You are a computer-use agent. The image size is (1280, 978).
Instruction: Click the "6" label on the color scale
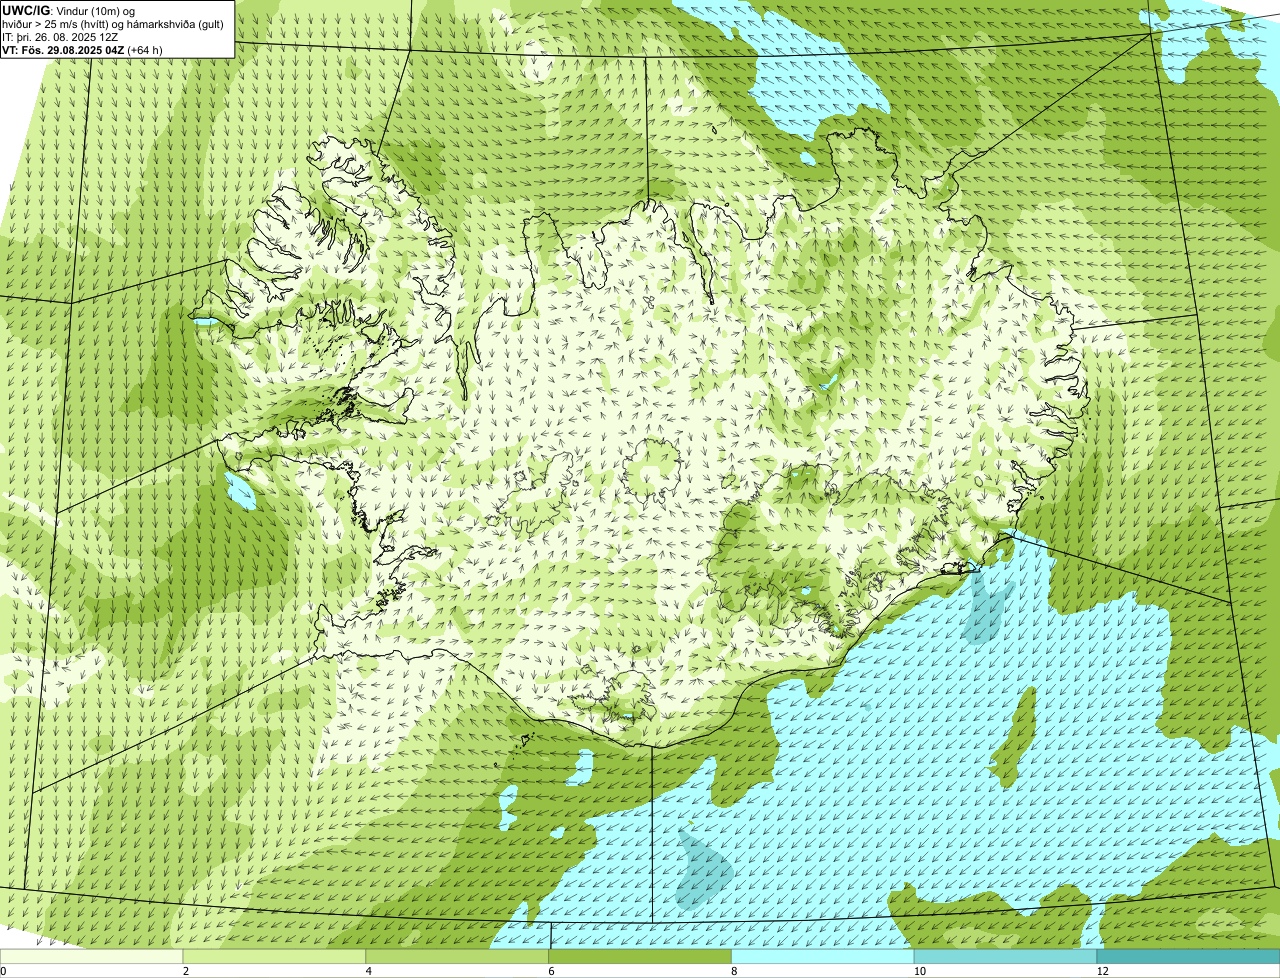(552, 971)
